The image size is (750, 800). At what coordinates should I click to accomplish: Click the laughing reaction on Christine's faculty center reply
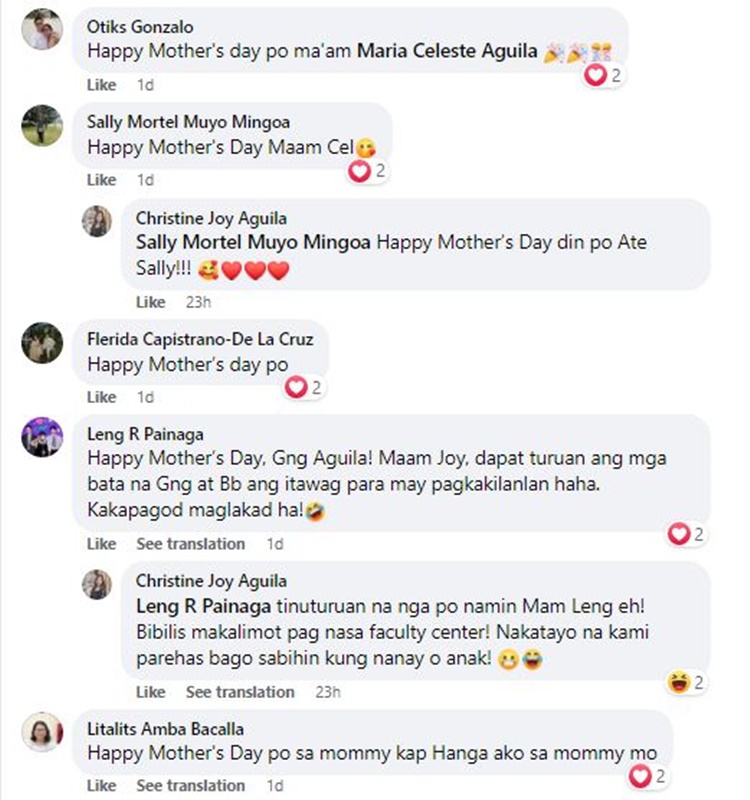click(x=686, y=682)
